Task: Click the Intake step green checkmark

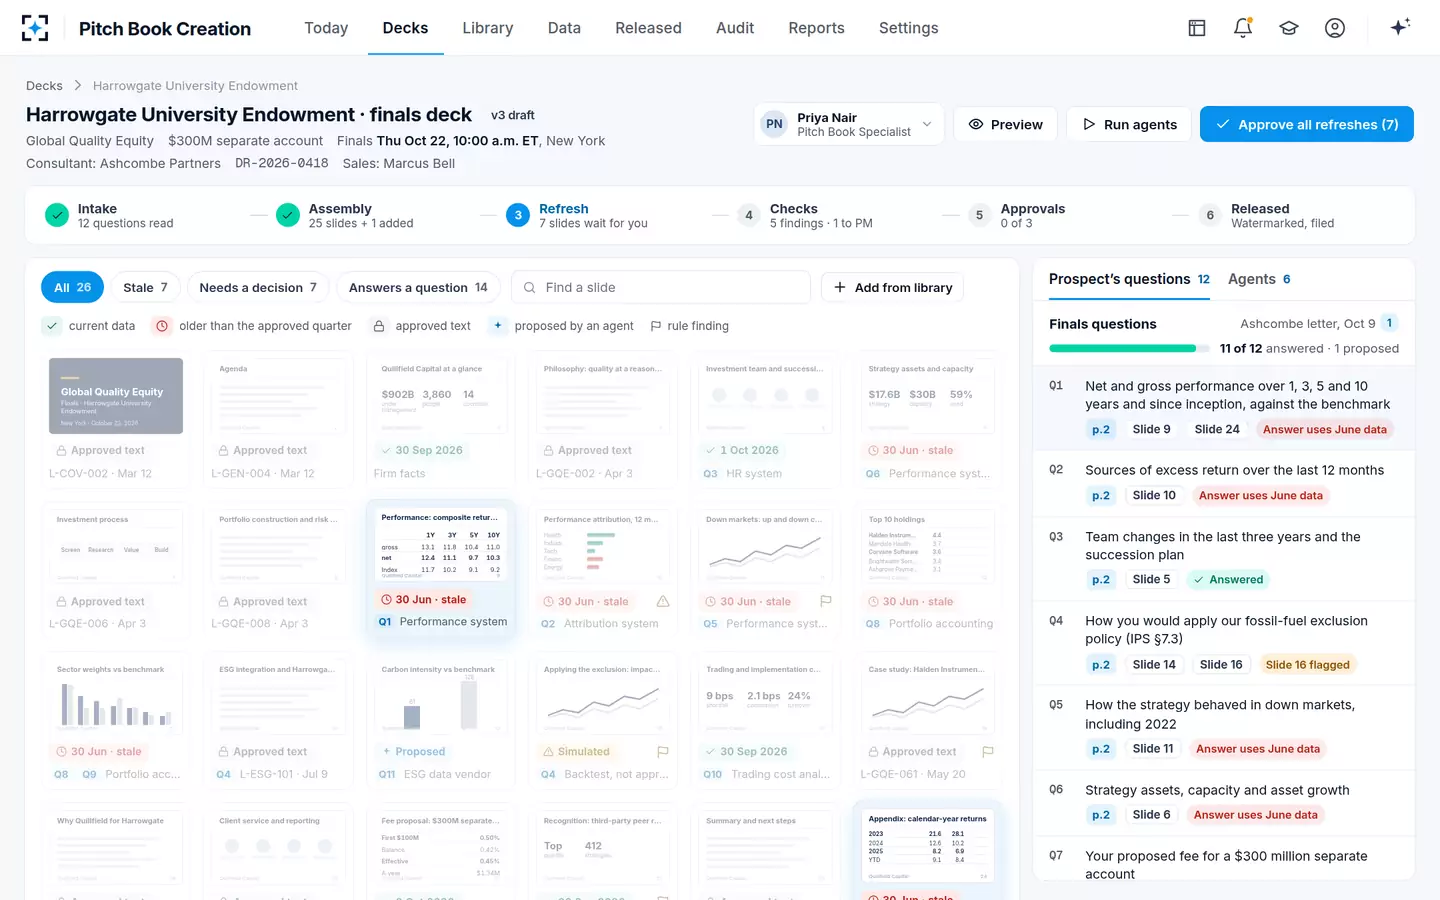Action: pyautogui.click(x=57, y=215)
